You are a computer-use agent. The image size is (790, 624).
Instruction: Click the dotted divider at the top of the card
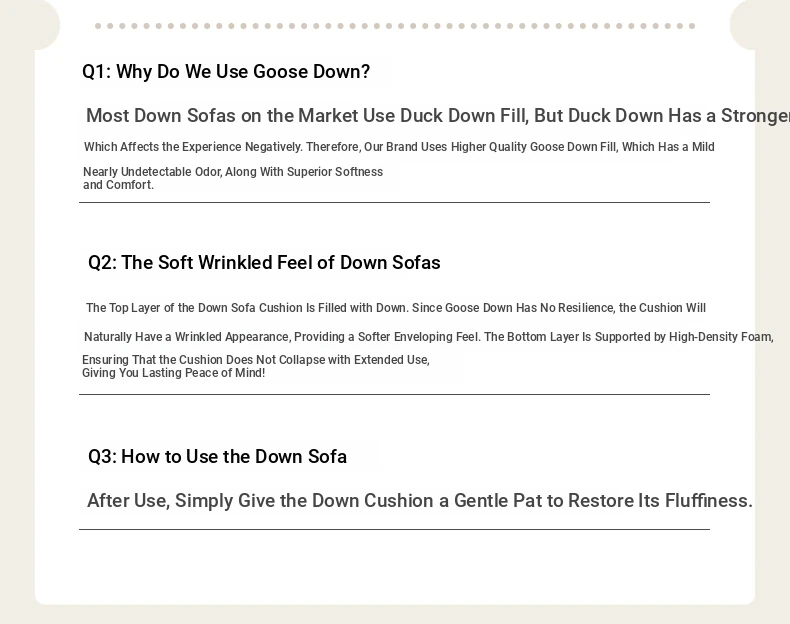(395, 26)
